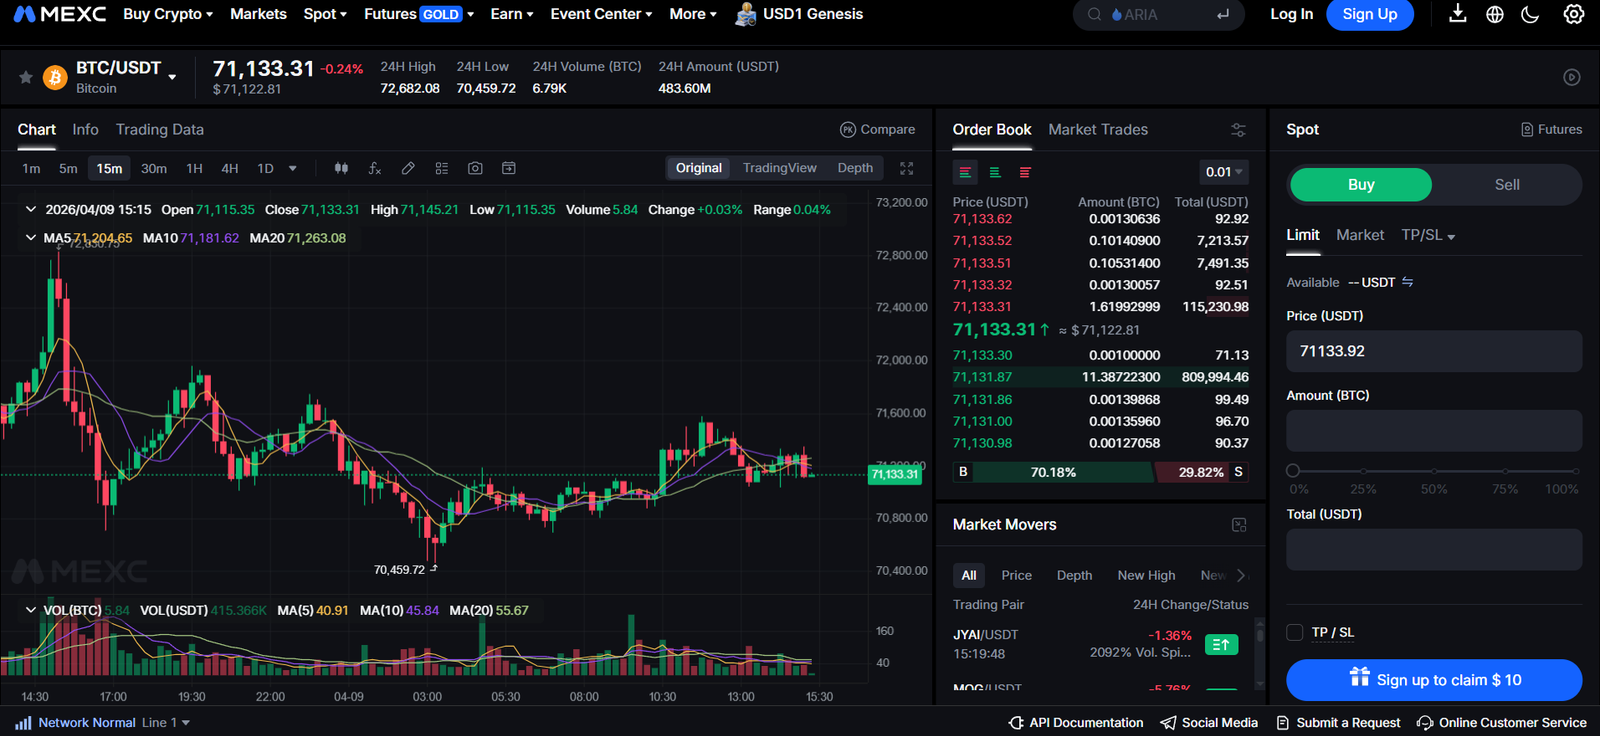Open order book settings sliders icon
The width and height of the screenshot is (1600, 736).
(1238, 130)
